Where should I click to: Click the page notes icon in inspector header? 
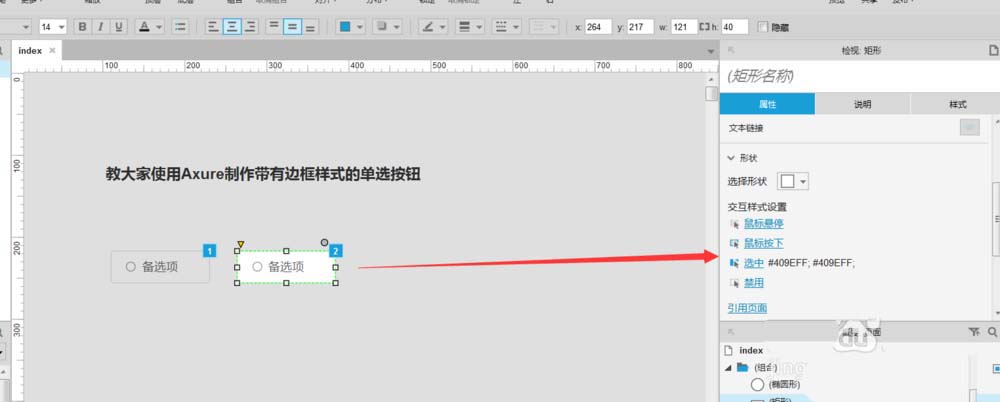(992, 50)
